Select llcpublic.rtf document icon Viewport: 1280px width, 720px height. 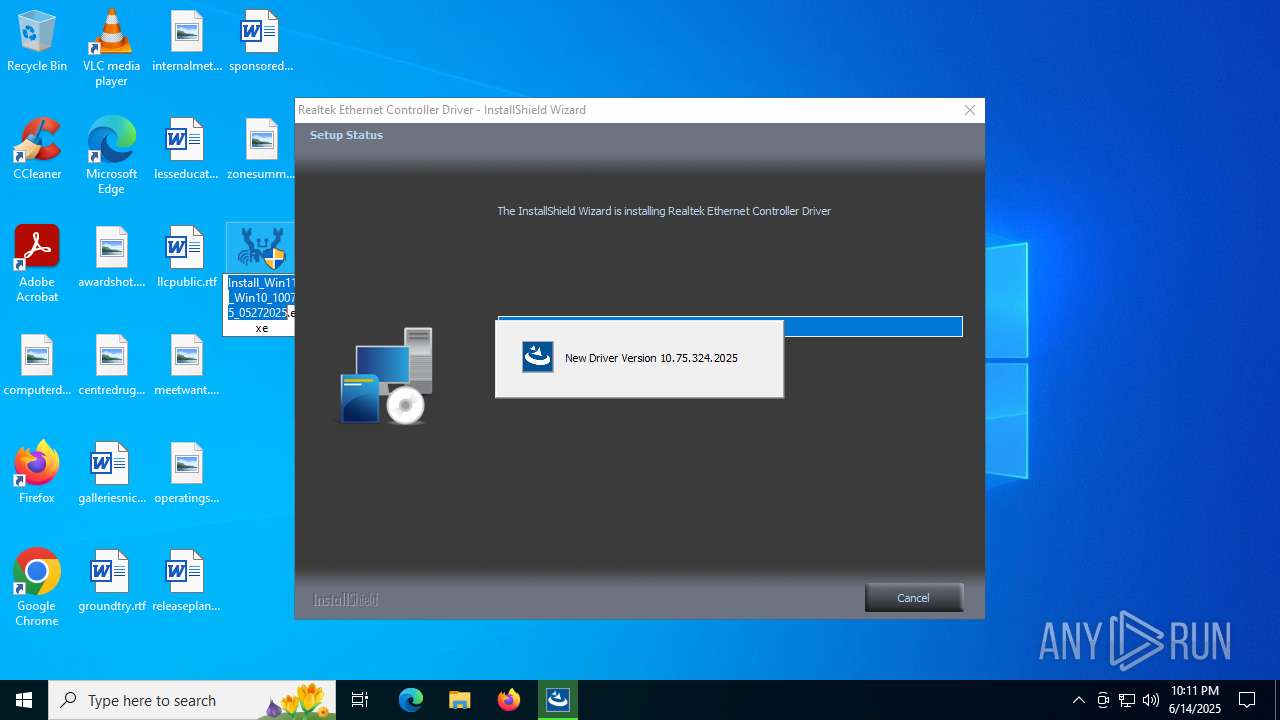186,258
